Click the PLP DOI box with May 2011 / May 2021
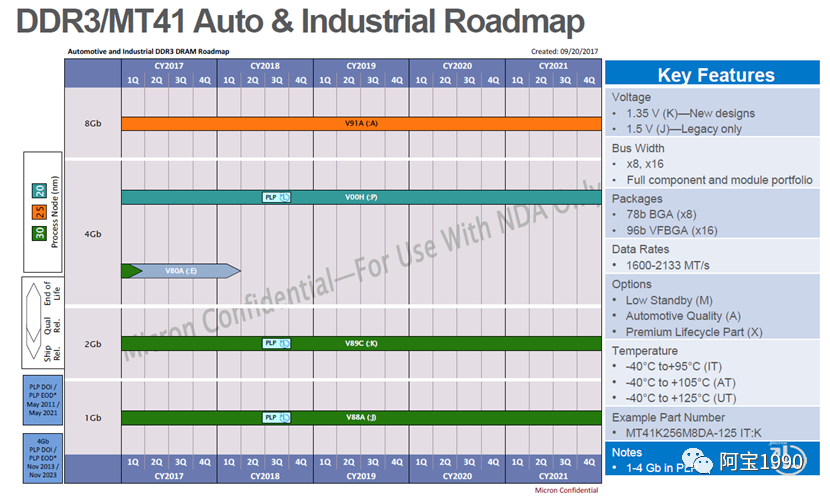This screenshot has height=498, width=830. (43, 400)
